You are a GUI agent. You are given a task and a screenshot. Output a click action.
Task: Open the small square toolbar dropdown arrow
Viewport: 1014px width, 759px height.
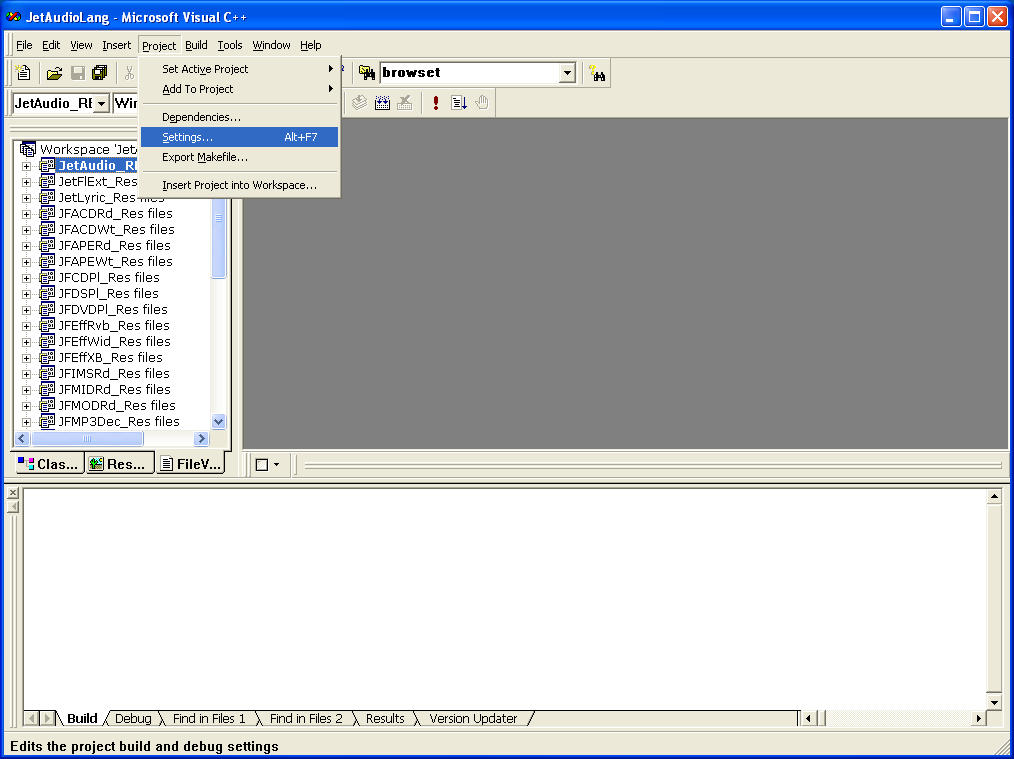[x=277, y=465]
